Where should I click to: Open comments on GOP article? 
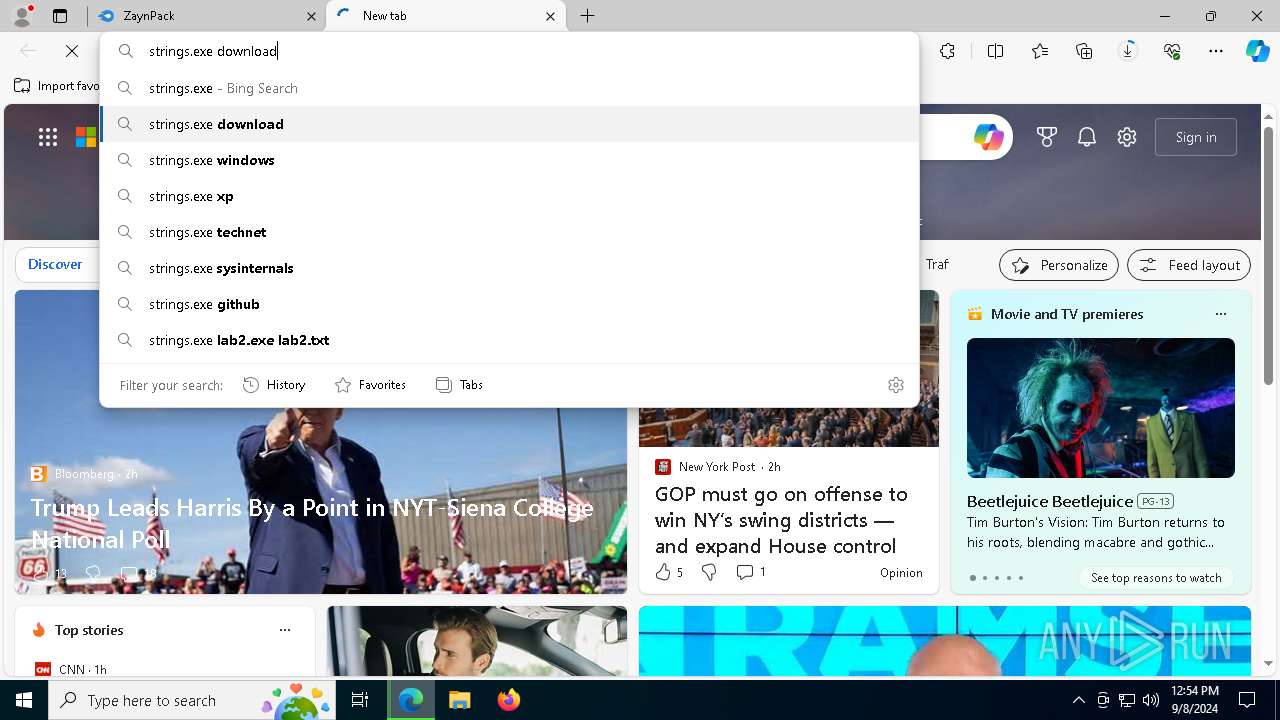(x=751, y=572)
